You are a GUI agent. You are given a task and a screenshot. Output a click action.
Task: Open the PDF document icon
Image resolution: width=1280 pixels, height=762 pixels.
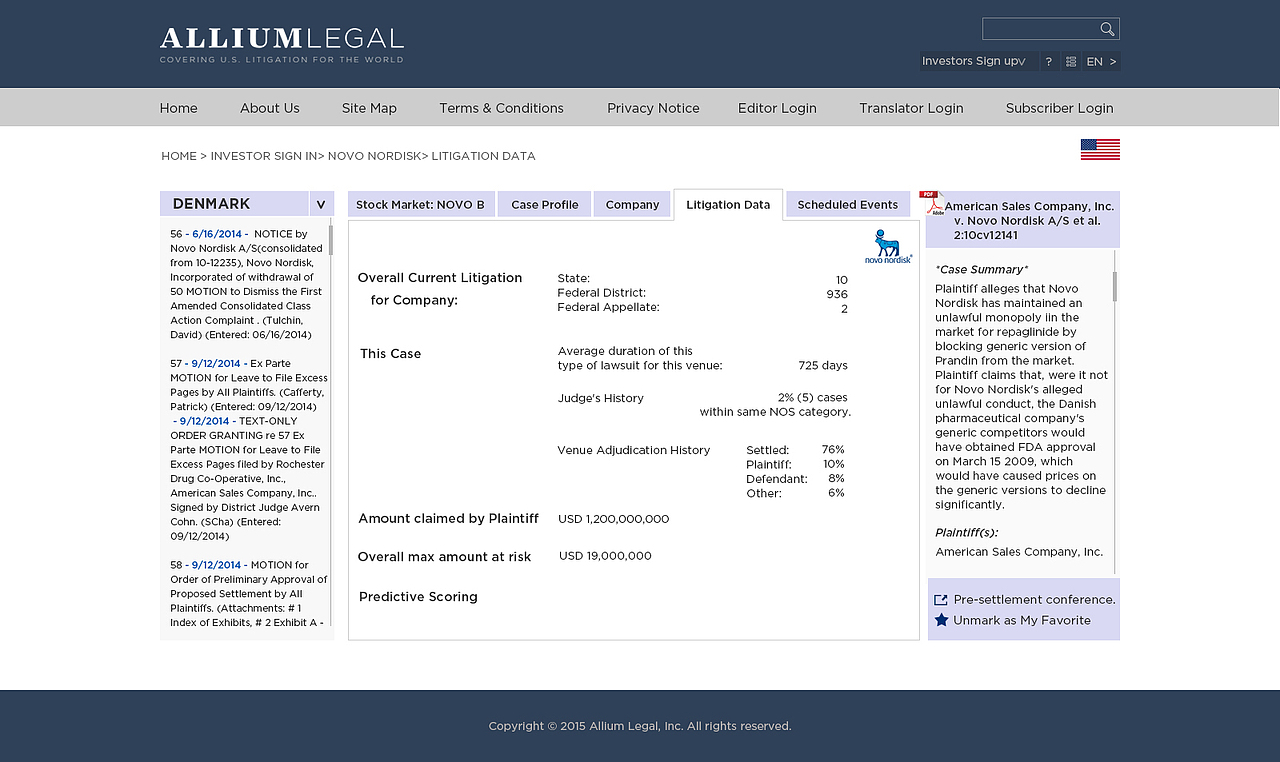point(932,203)
